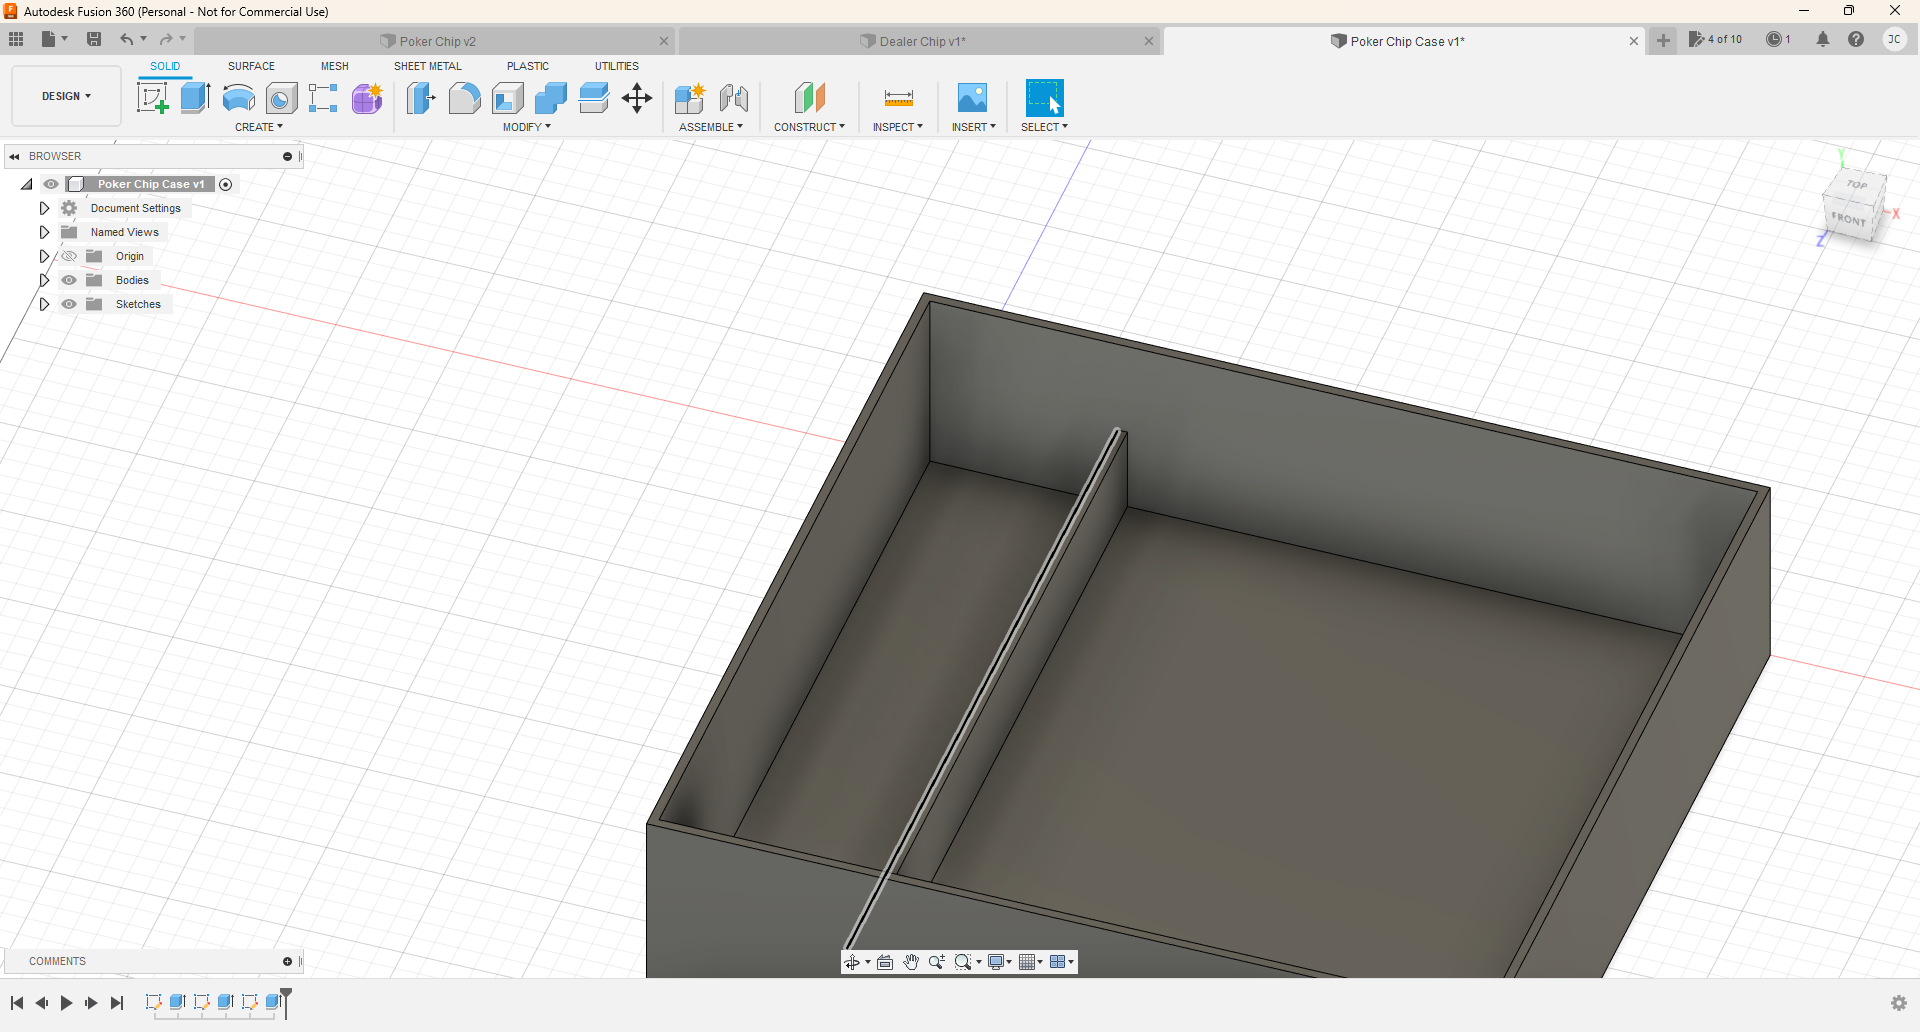Toggle visibility of the Bodies folder
This screenshot has width=1920, height=1032.
coord(69,280)
